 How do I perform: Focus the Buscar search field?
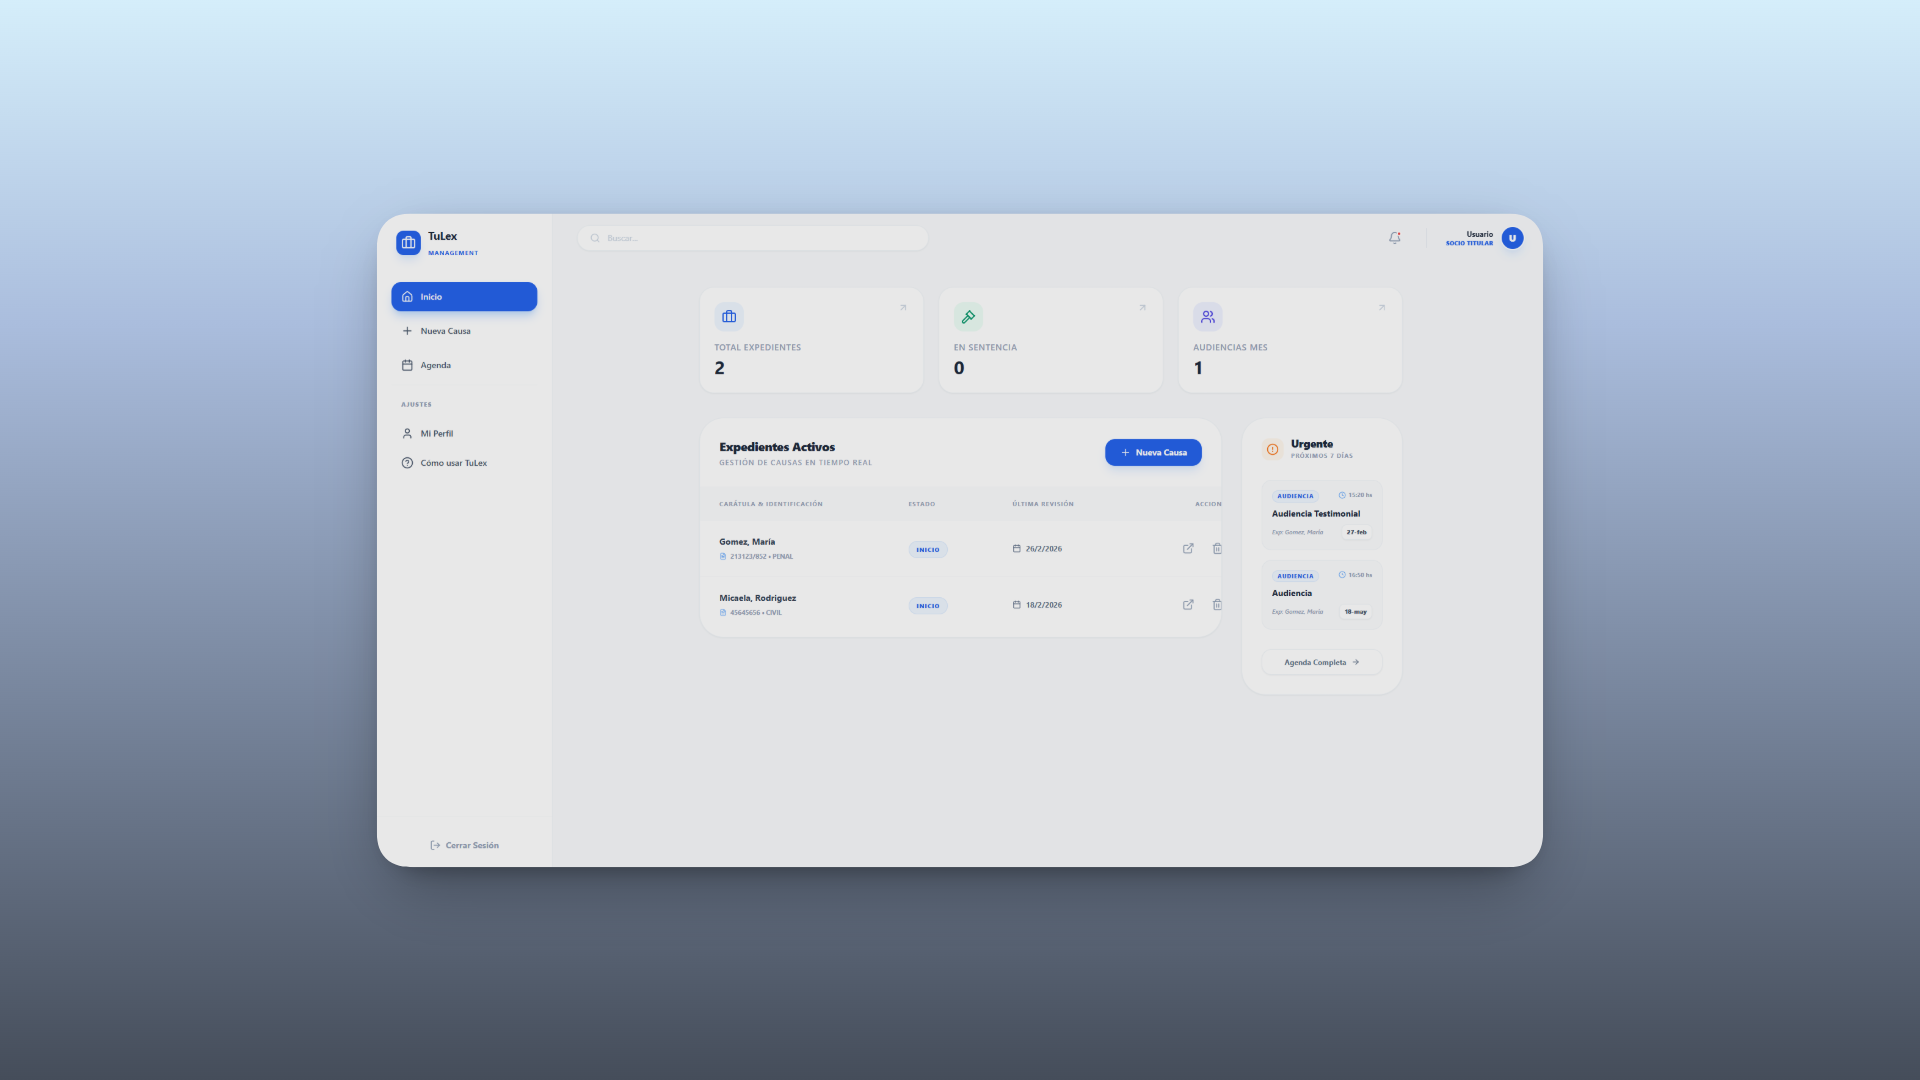coord(753,238)
